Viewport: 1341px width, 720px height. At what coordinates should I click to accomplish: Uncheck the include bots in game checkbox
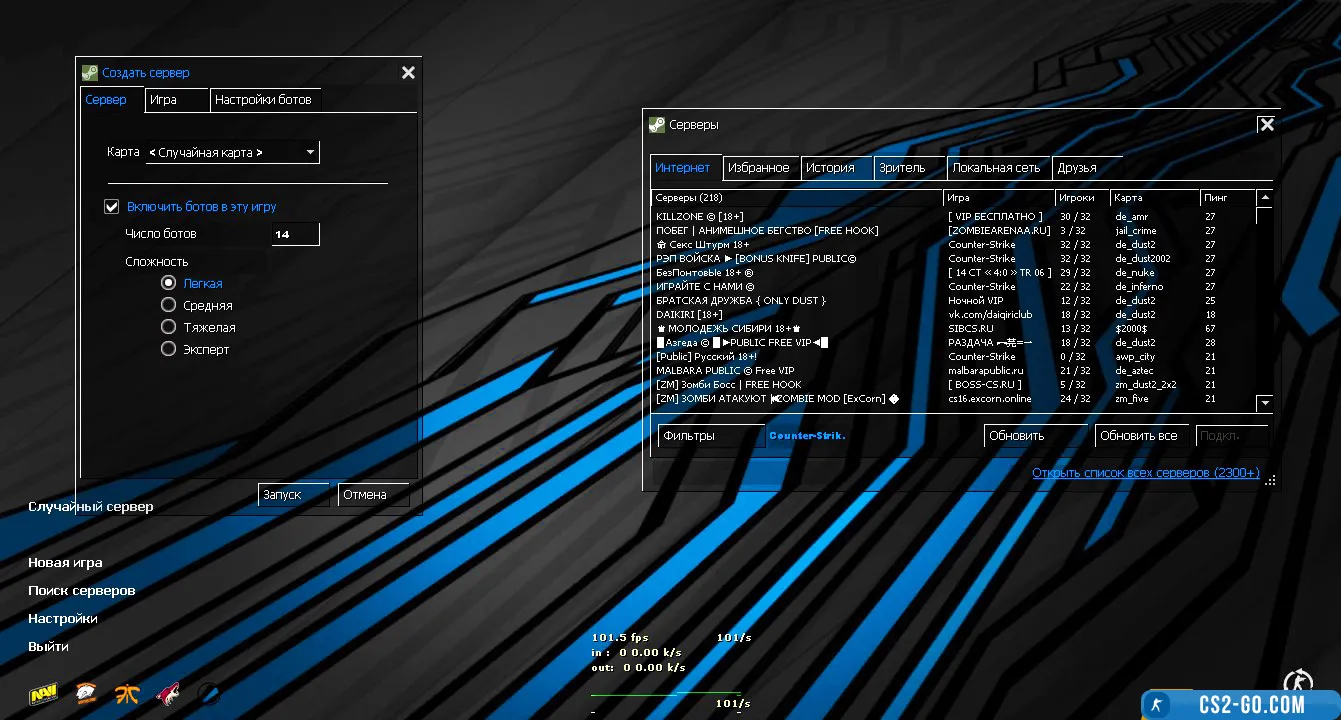tap(112, 207)
